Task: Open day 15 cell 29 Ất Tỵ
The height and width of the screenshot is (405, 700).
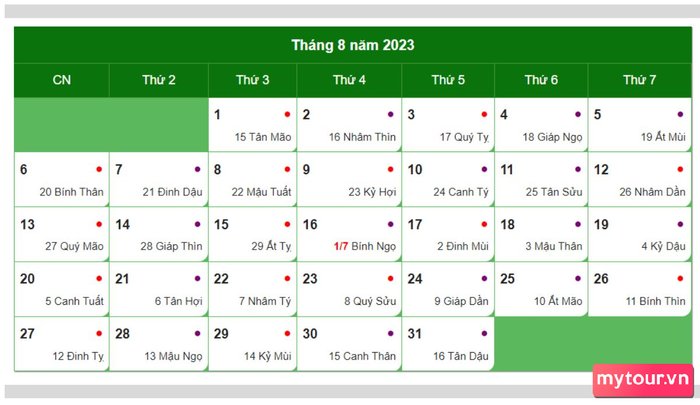Action: pos(252,235)
